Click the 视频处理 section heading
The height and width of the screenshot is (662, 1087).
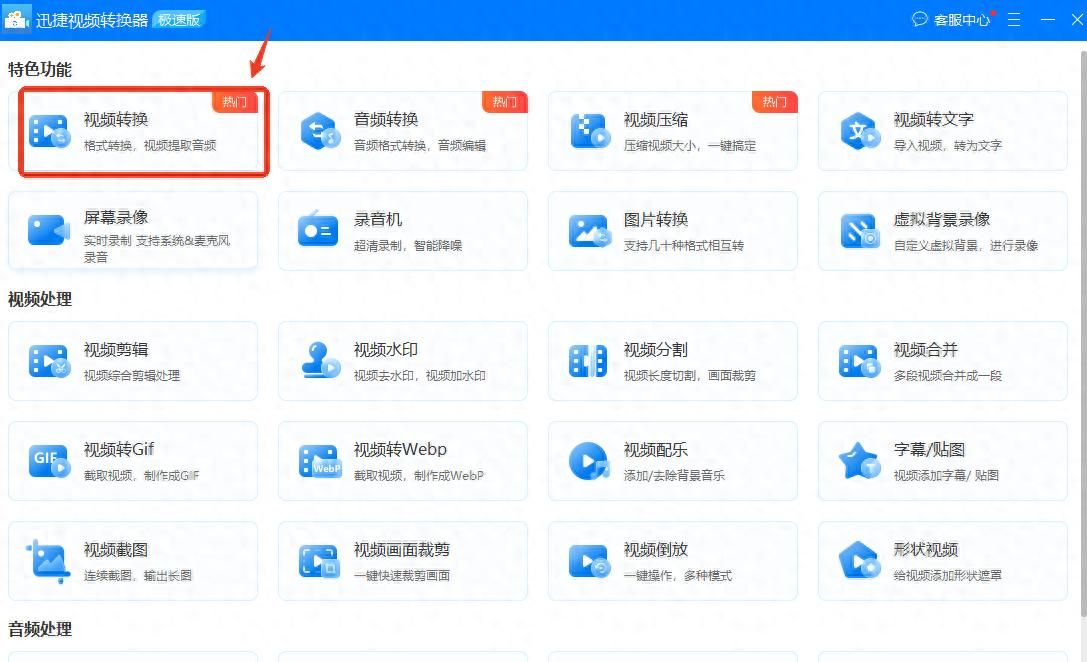click(40, 299)
